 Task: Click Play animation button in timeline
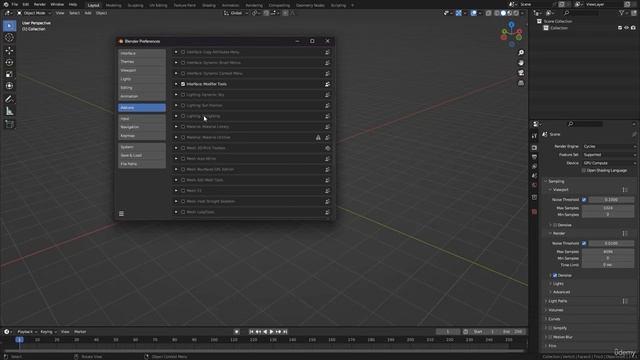[x=271, y=332]
